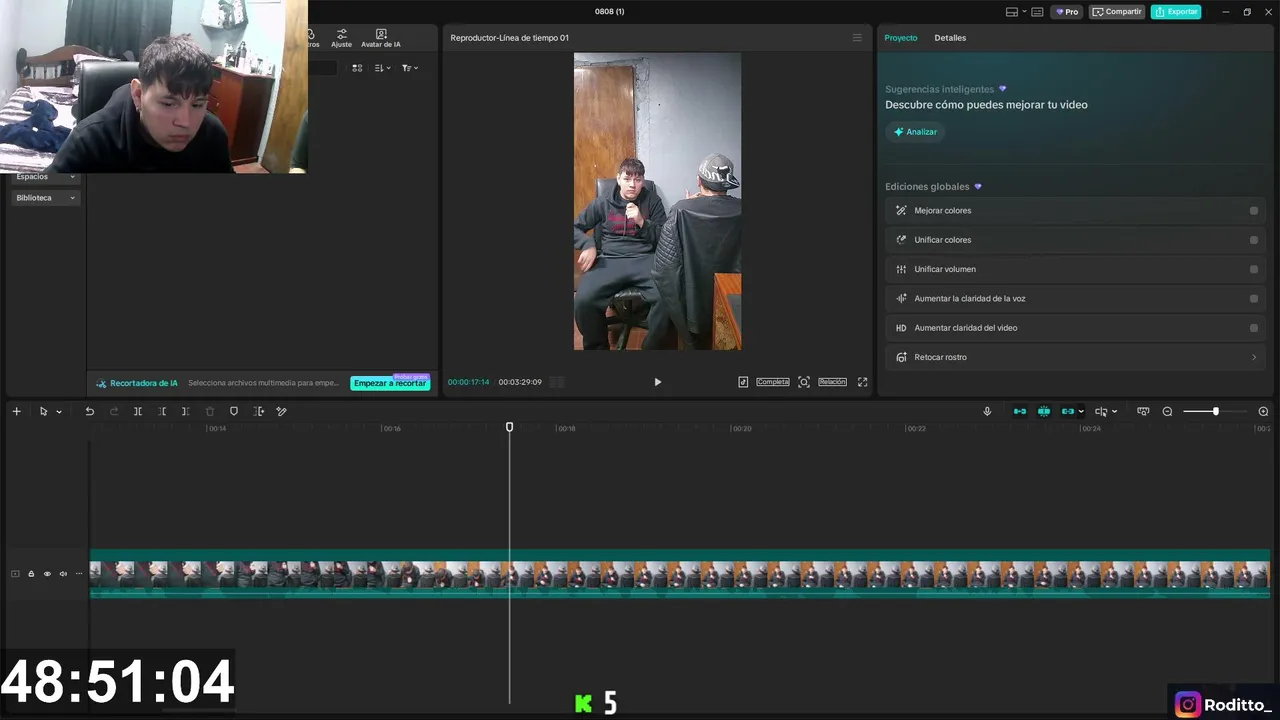Open the media sort dropdown

(382, 68)
